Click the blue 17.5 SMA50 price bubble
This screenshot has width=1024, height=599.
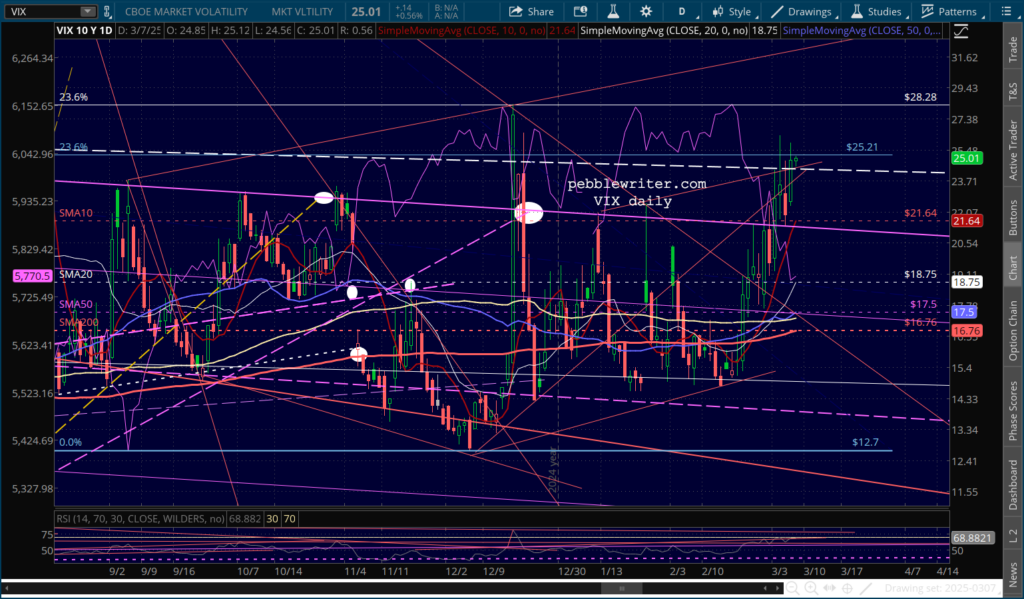pos(964,312)
